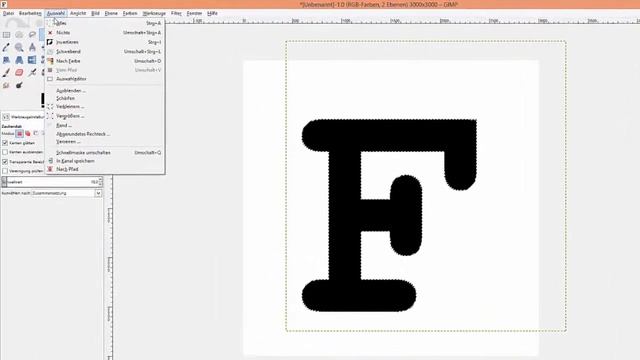The image size is (640, 360).
Task: Toggle the Kanten glätten checkbox
Action: pyautogui.click(x=5, y=143)
